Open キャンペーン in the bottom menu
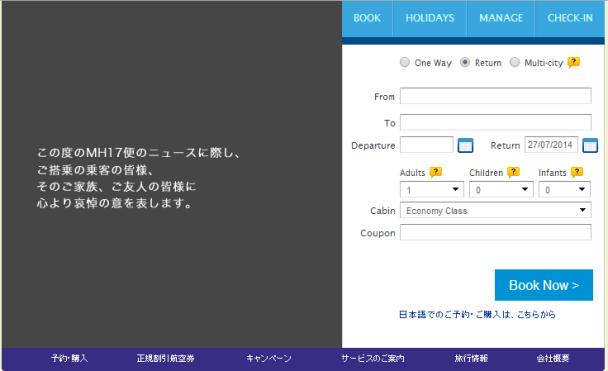 pyautogui.click(x=269, y=358)
